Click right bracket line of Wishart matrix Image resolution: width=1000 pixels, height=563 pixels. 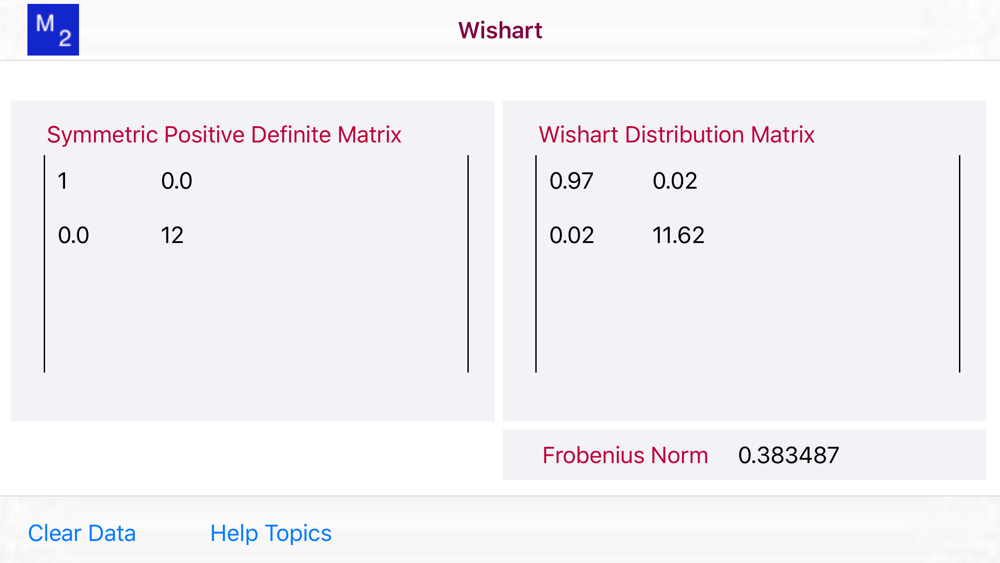[959, 264]
